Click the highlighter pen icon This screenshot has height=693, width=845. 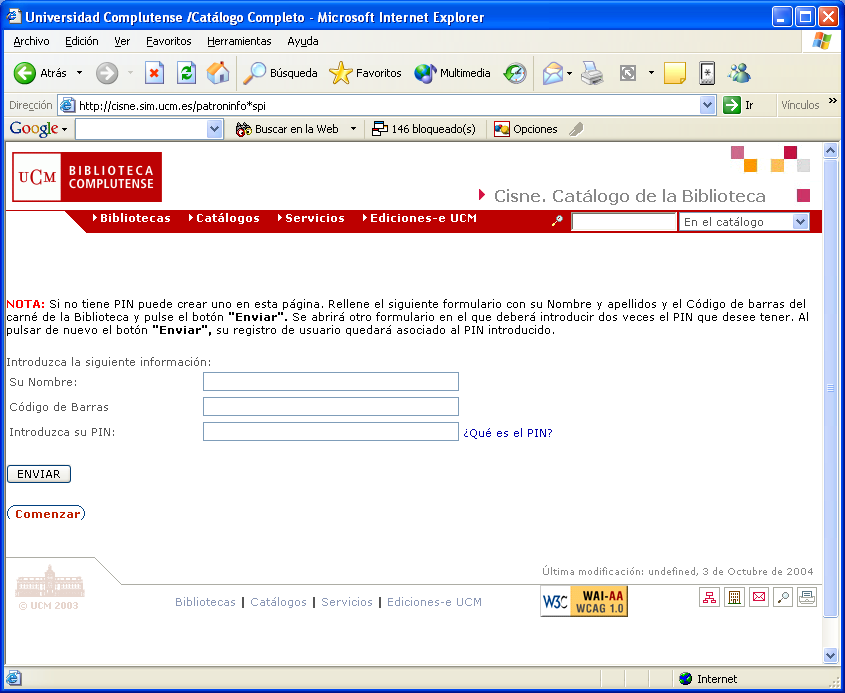576,129
